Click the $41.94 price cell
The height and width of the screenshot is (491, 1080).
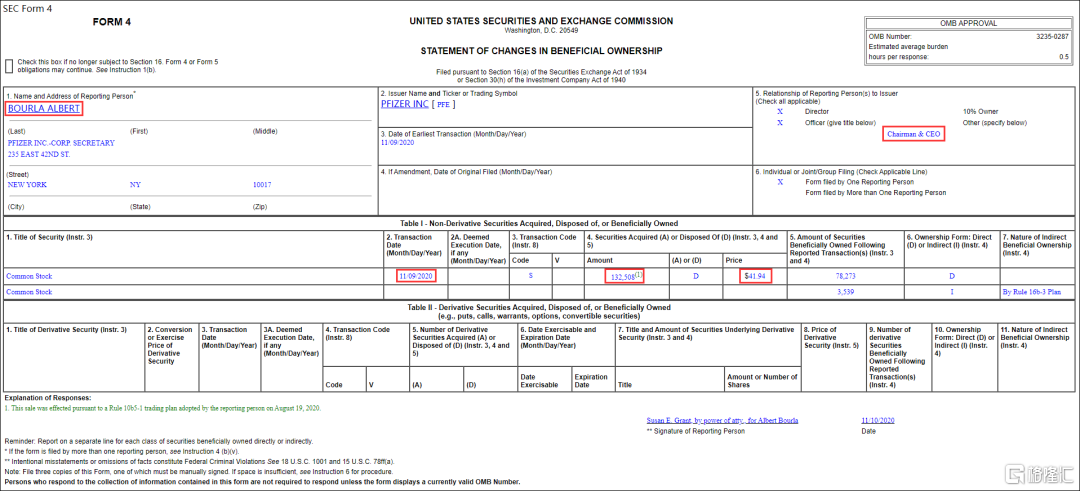pyautogui.click(x=755, y=276)
